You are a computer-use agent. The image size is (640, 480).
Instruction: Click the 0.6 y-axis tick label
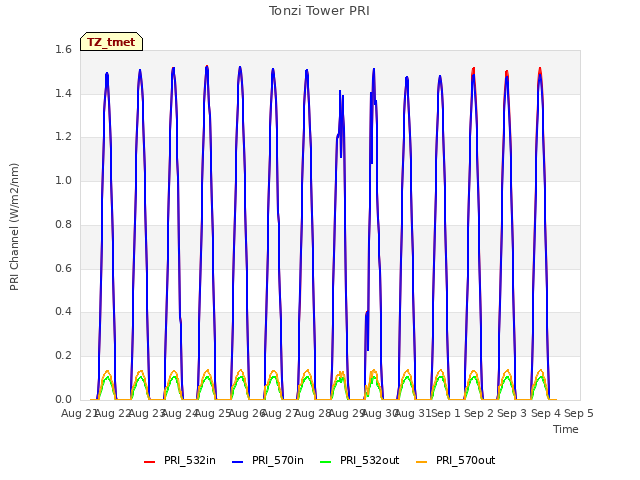63,268
